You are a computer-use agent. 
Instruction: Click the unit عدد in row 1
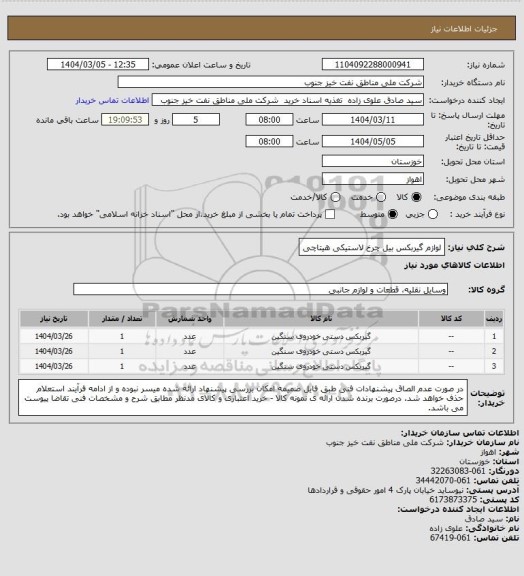(x=190, y=336)
